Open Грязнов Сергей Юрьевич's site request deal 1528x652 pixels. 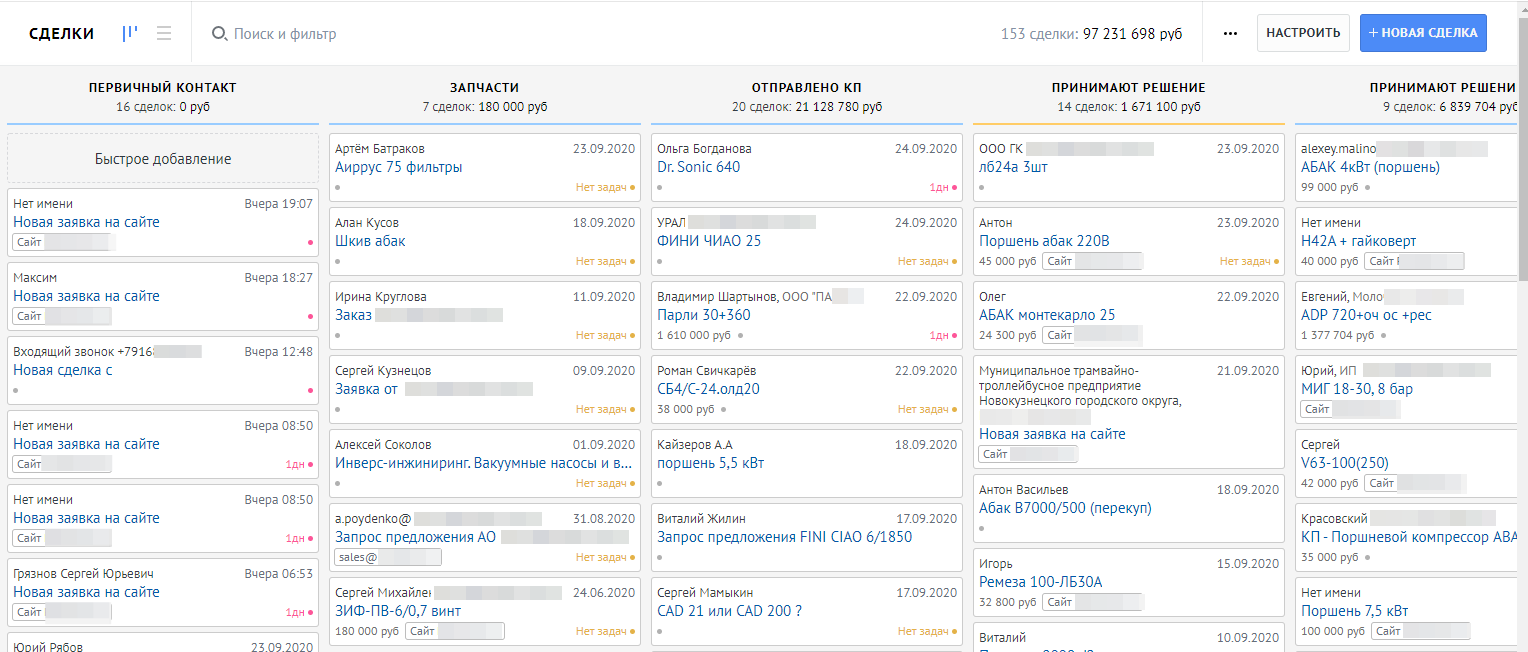pyautogui.click(x=86, y=592)
